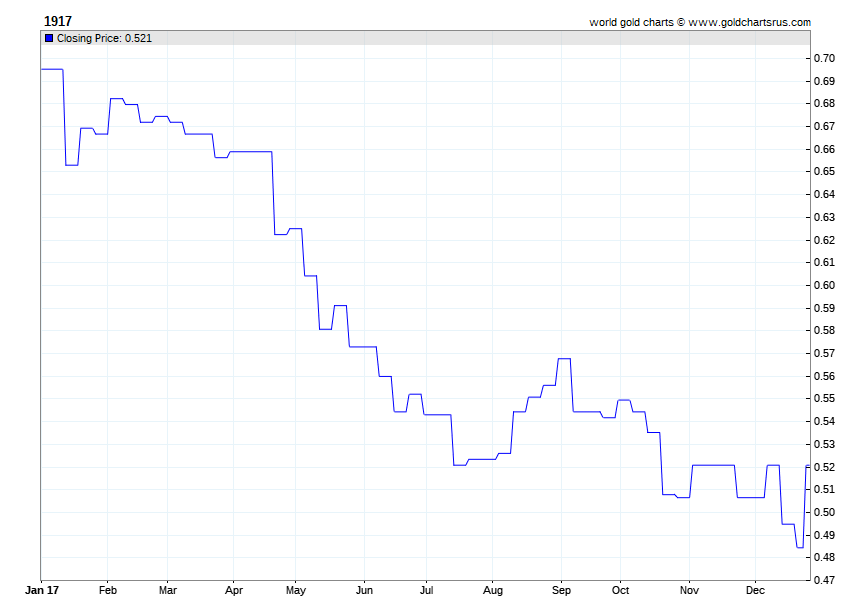The height and width of the screenshot is (616, 850).
Task: Click the 'Aug' x-axis label
Action: point(493,590)
